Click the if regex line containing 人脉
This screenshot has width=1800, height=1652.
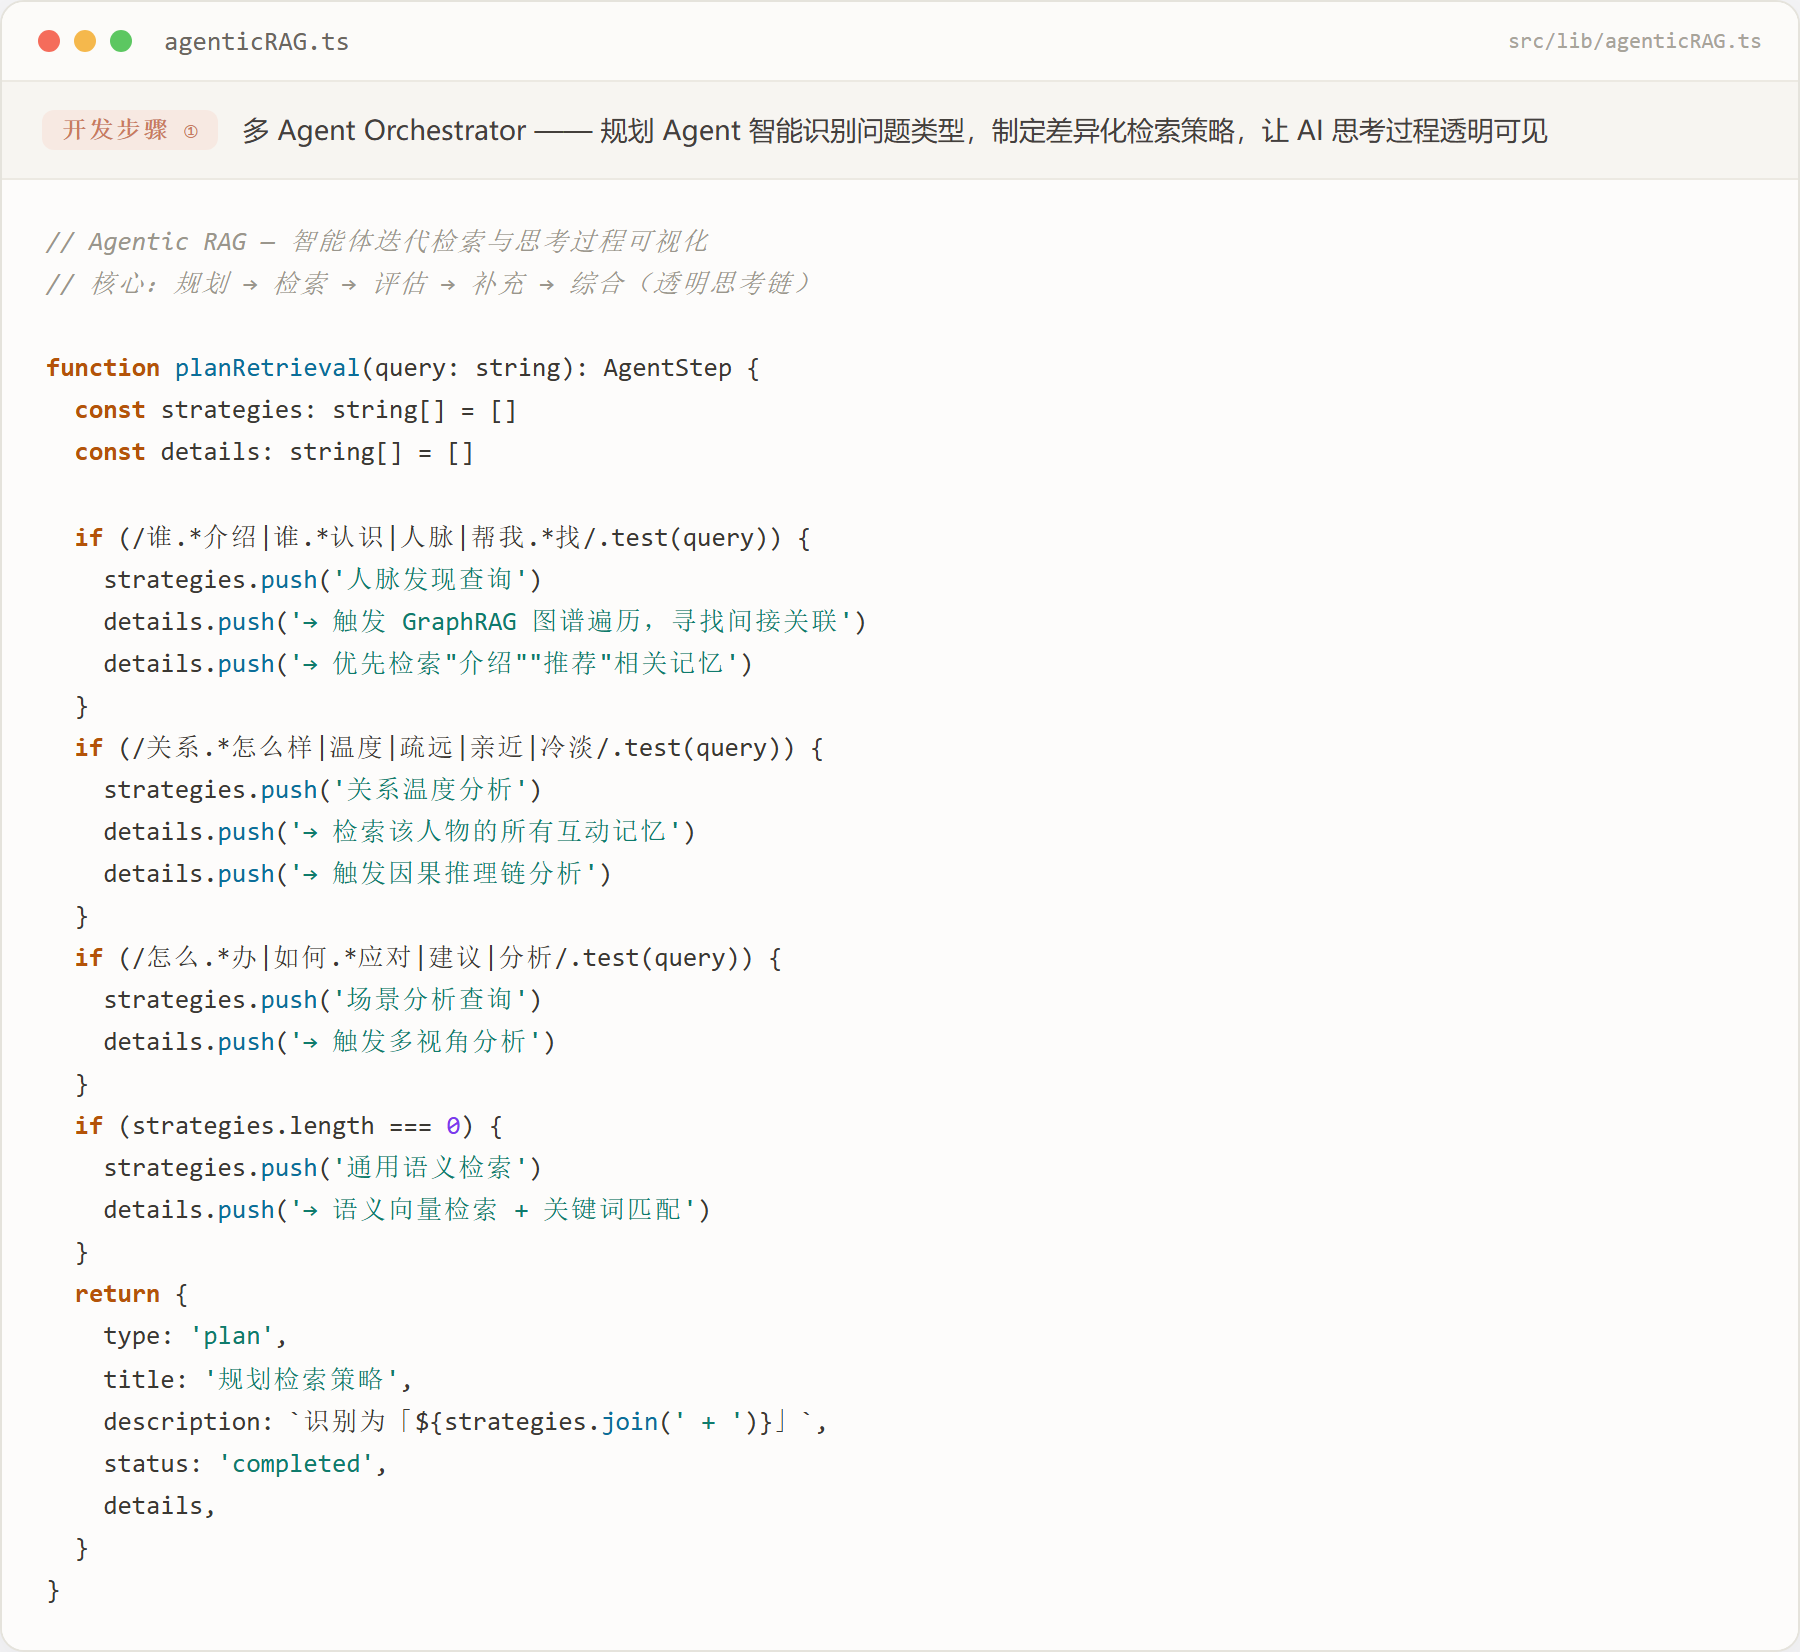pyautogui.click(x=443, y=538)
